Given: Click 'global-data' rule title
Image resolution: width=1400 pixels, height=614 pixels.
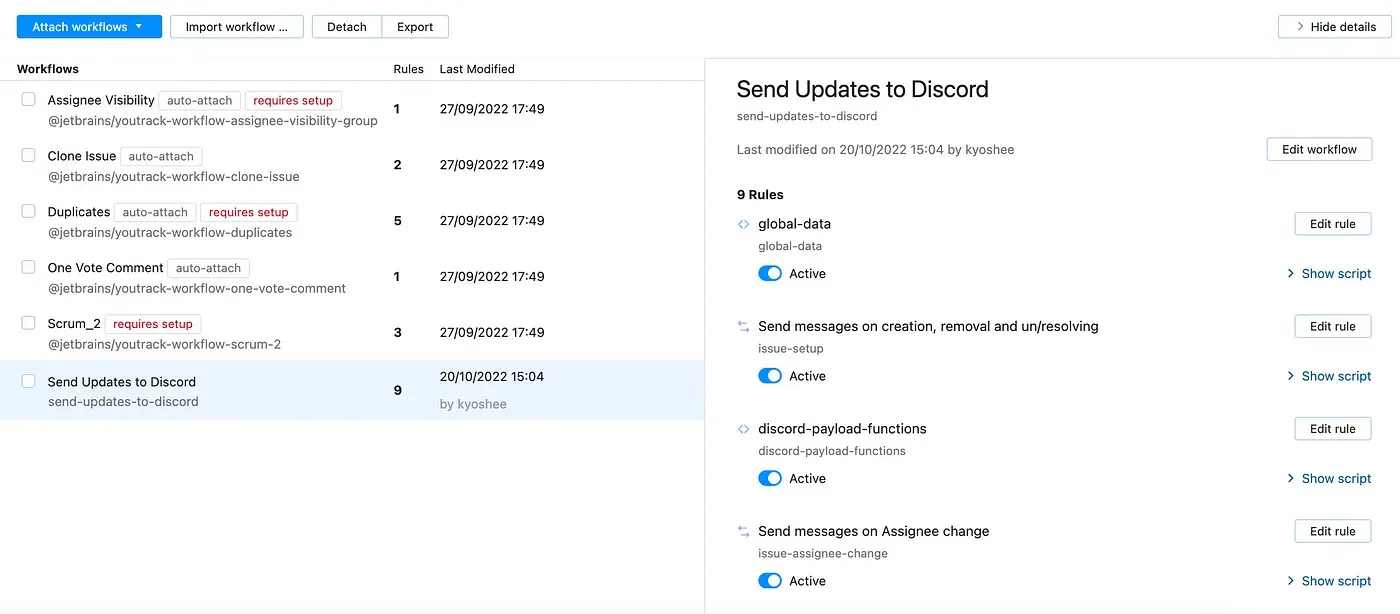Looking at the screenshot, I should click(x=794, y=224).
